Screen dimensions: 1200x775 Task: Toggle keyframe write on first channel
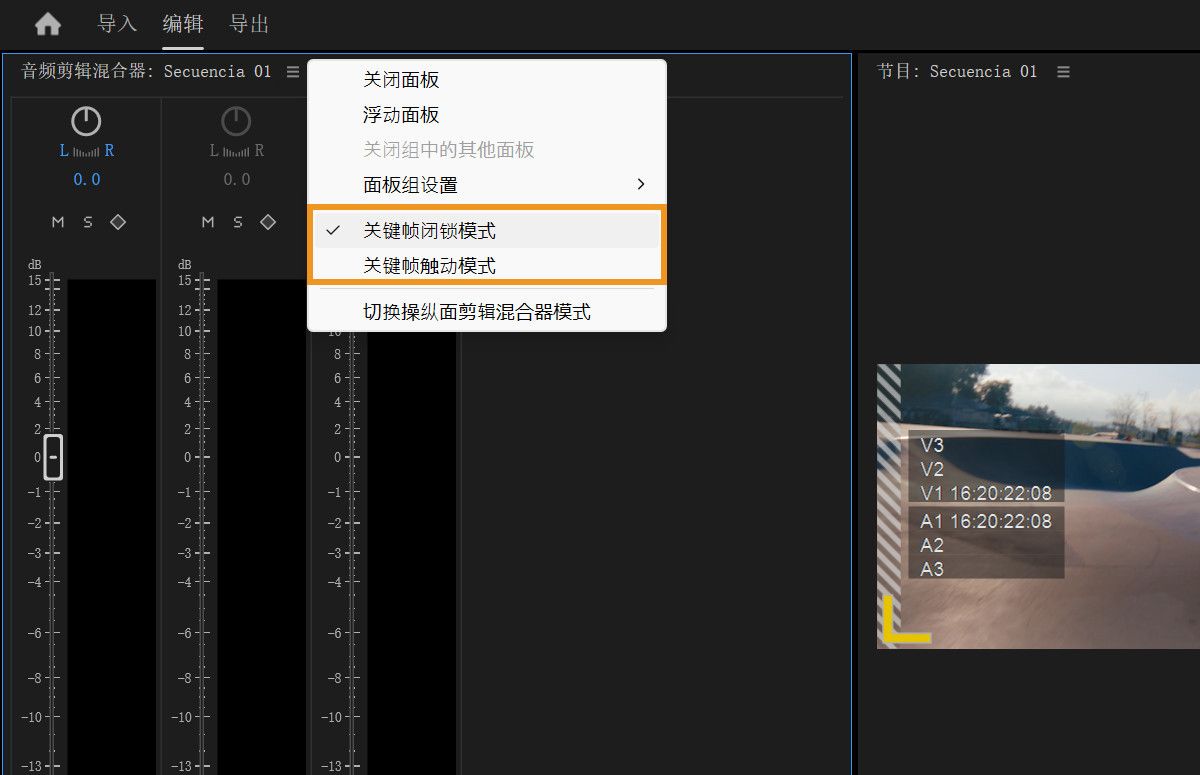tap(118, 222)
